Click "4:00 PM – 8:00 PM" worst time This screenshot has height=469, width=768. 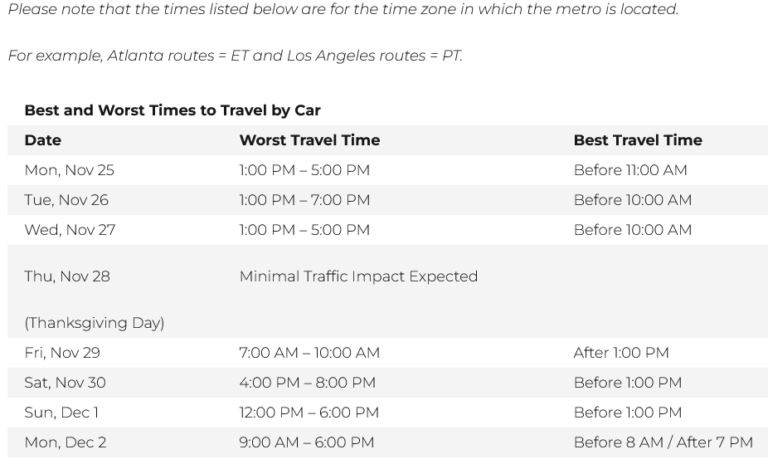[x=307, y=382]
